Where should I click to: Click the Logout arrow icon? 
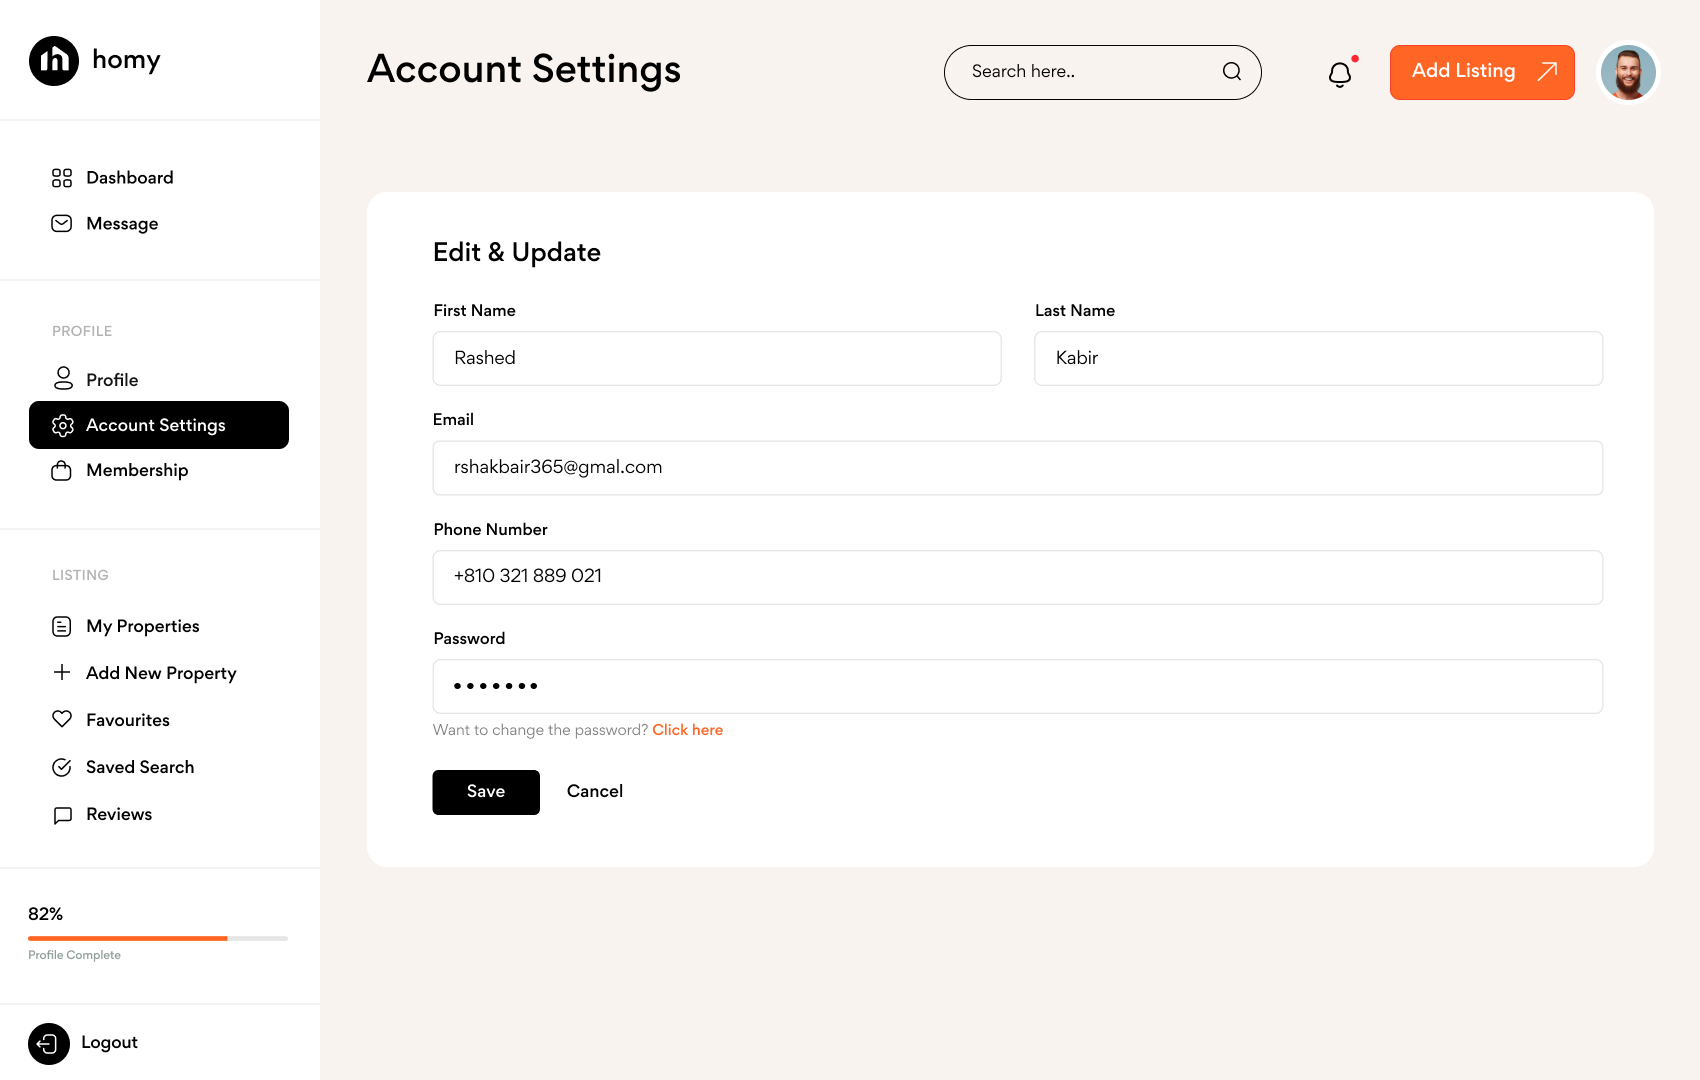48,1044
